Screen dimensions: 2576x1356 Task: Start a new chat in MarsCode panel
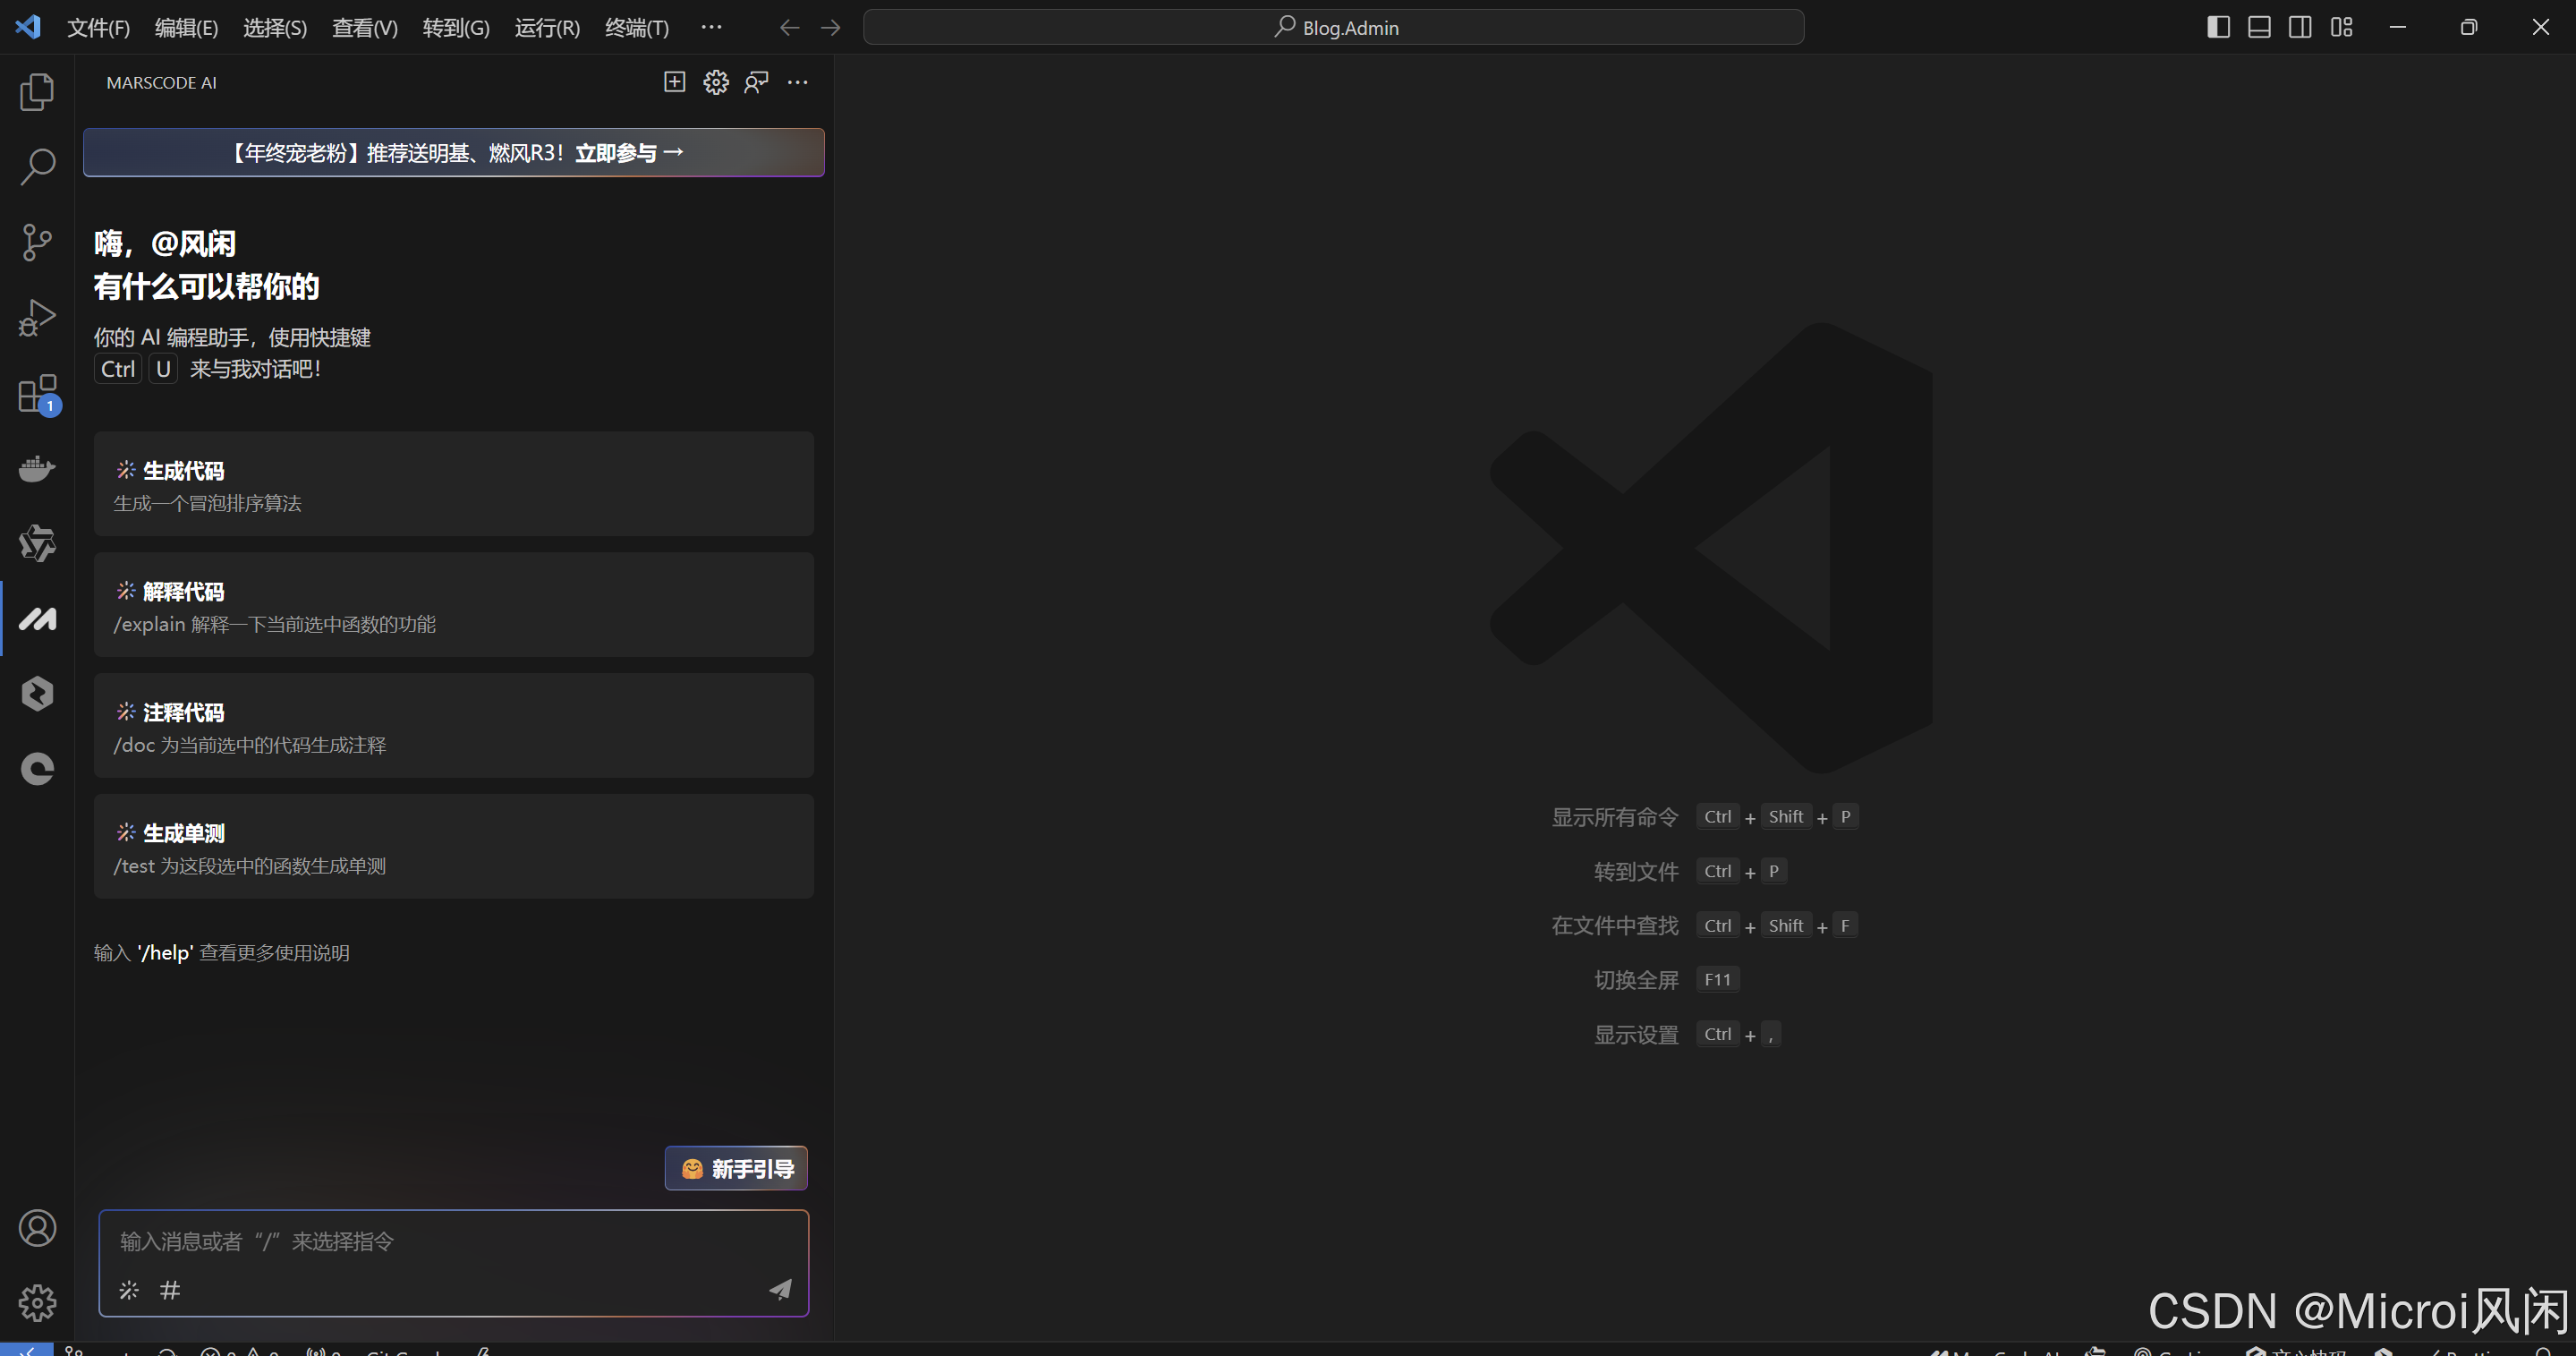pos(674,82)
